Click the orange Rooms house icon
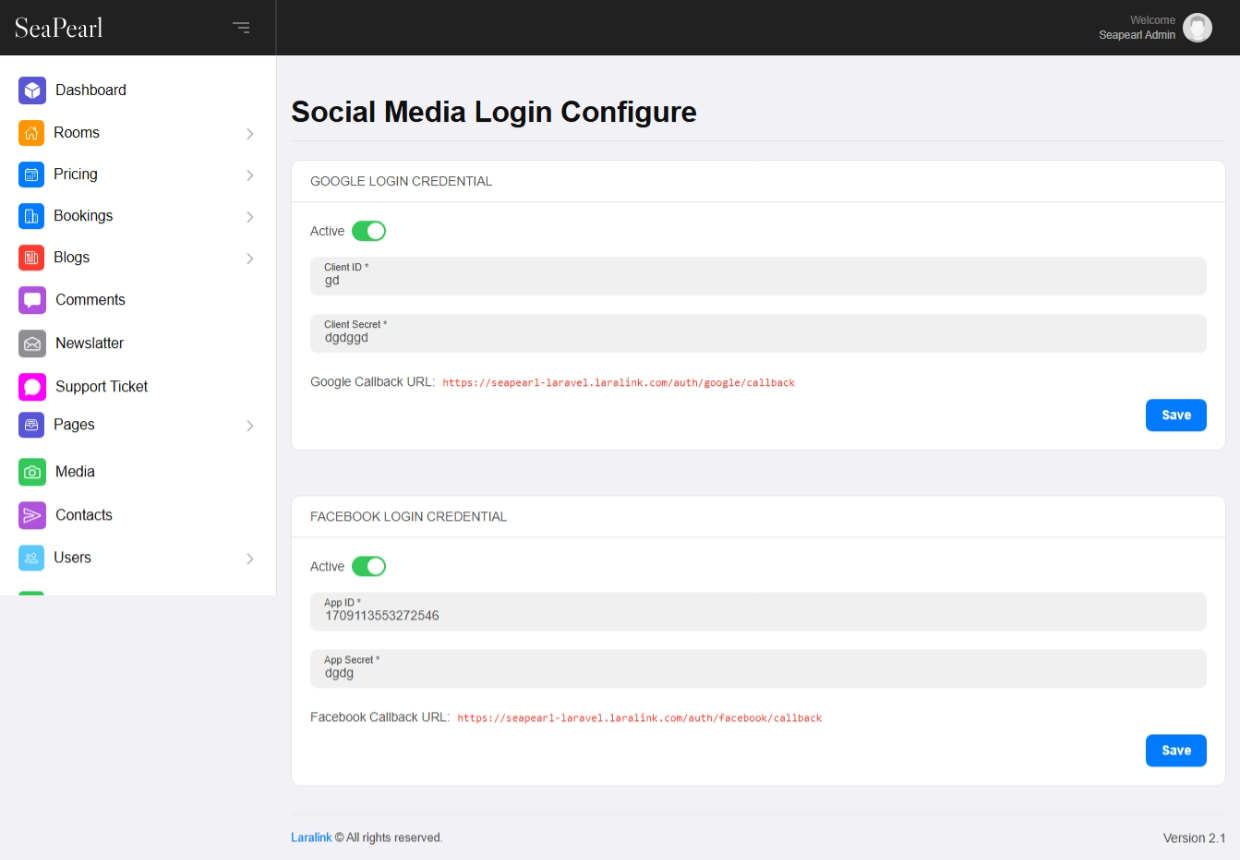The height and width of the screenshot is (860, 1240). (x=32, y=133)
